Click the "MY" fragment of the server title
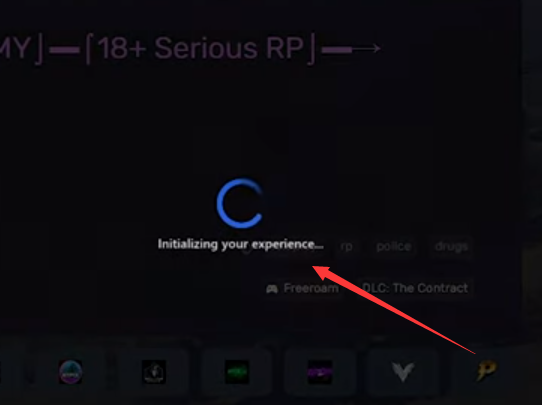Screen dimensions: 542x405 15,48
